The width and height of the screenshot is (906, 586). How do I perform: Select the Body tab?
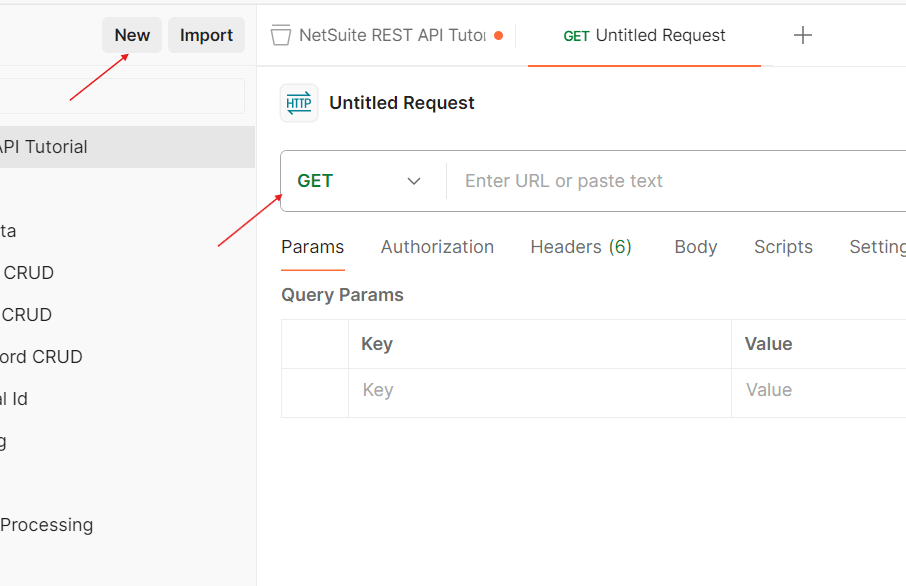tap(695, 246)
